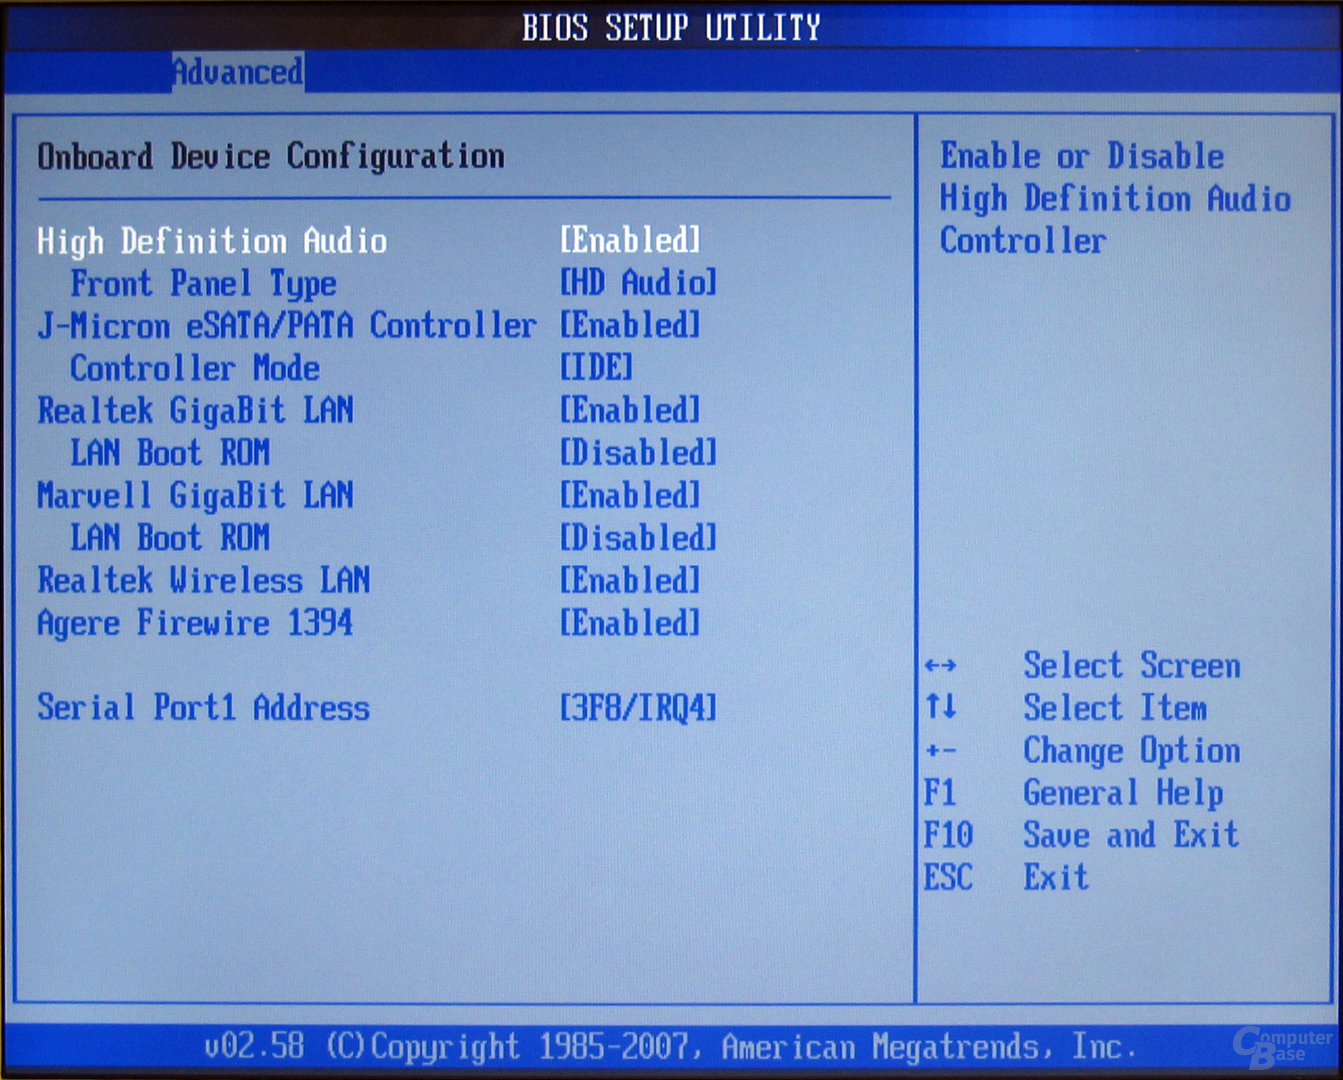The height and width of the screenshot is (1080, 1343).
Task: Select Agere Firewire 1394 label
Action: click(x=195, y=624)
